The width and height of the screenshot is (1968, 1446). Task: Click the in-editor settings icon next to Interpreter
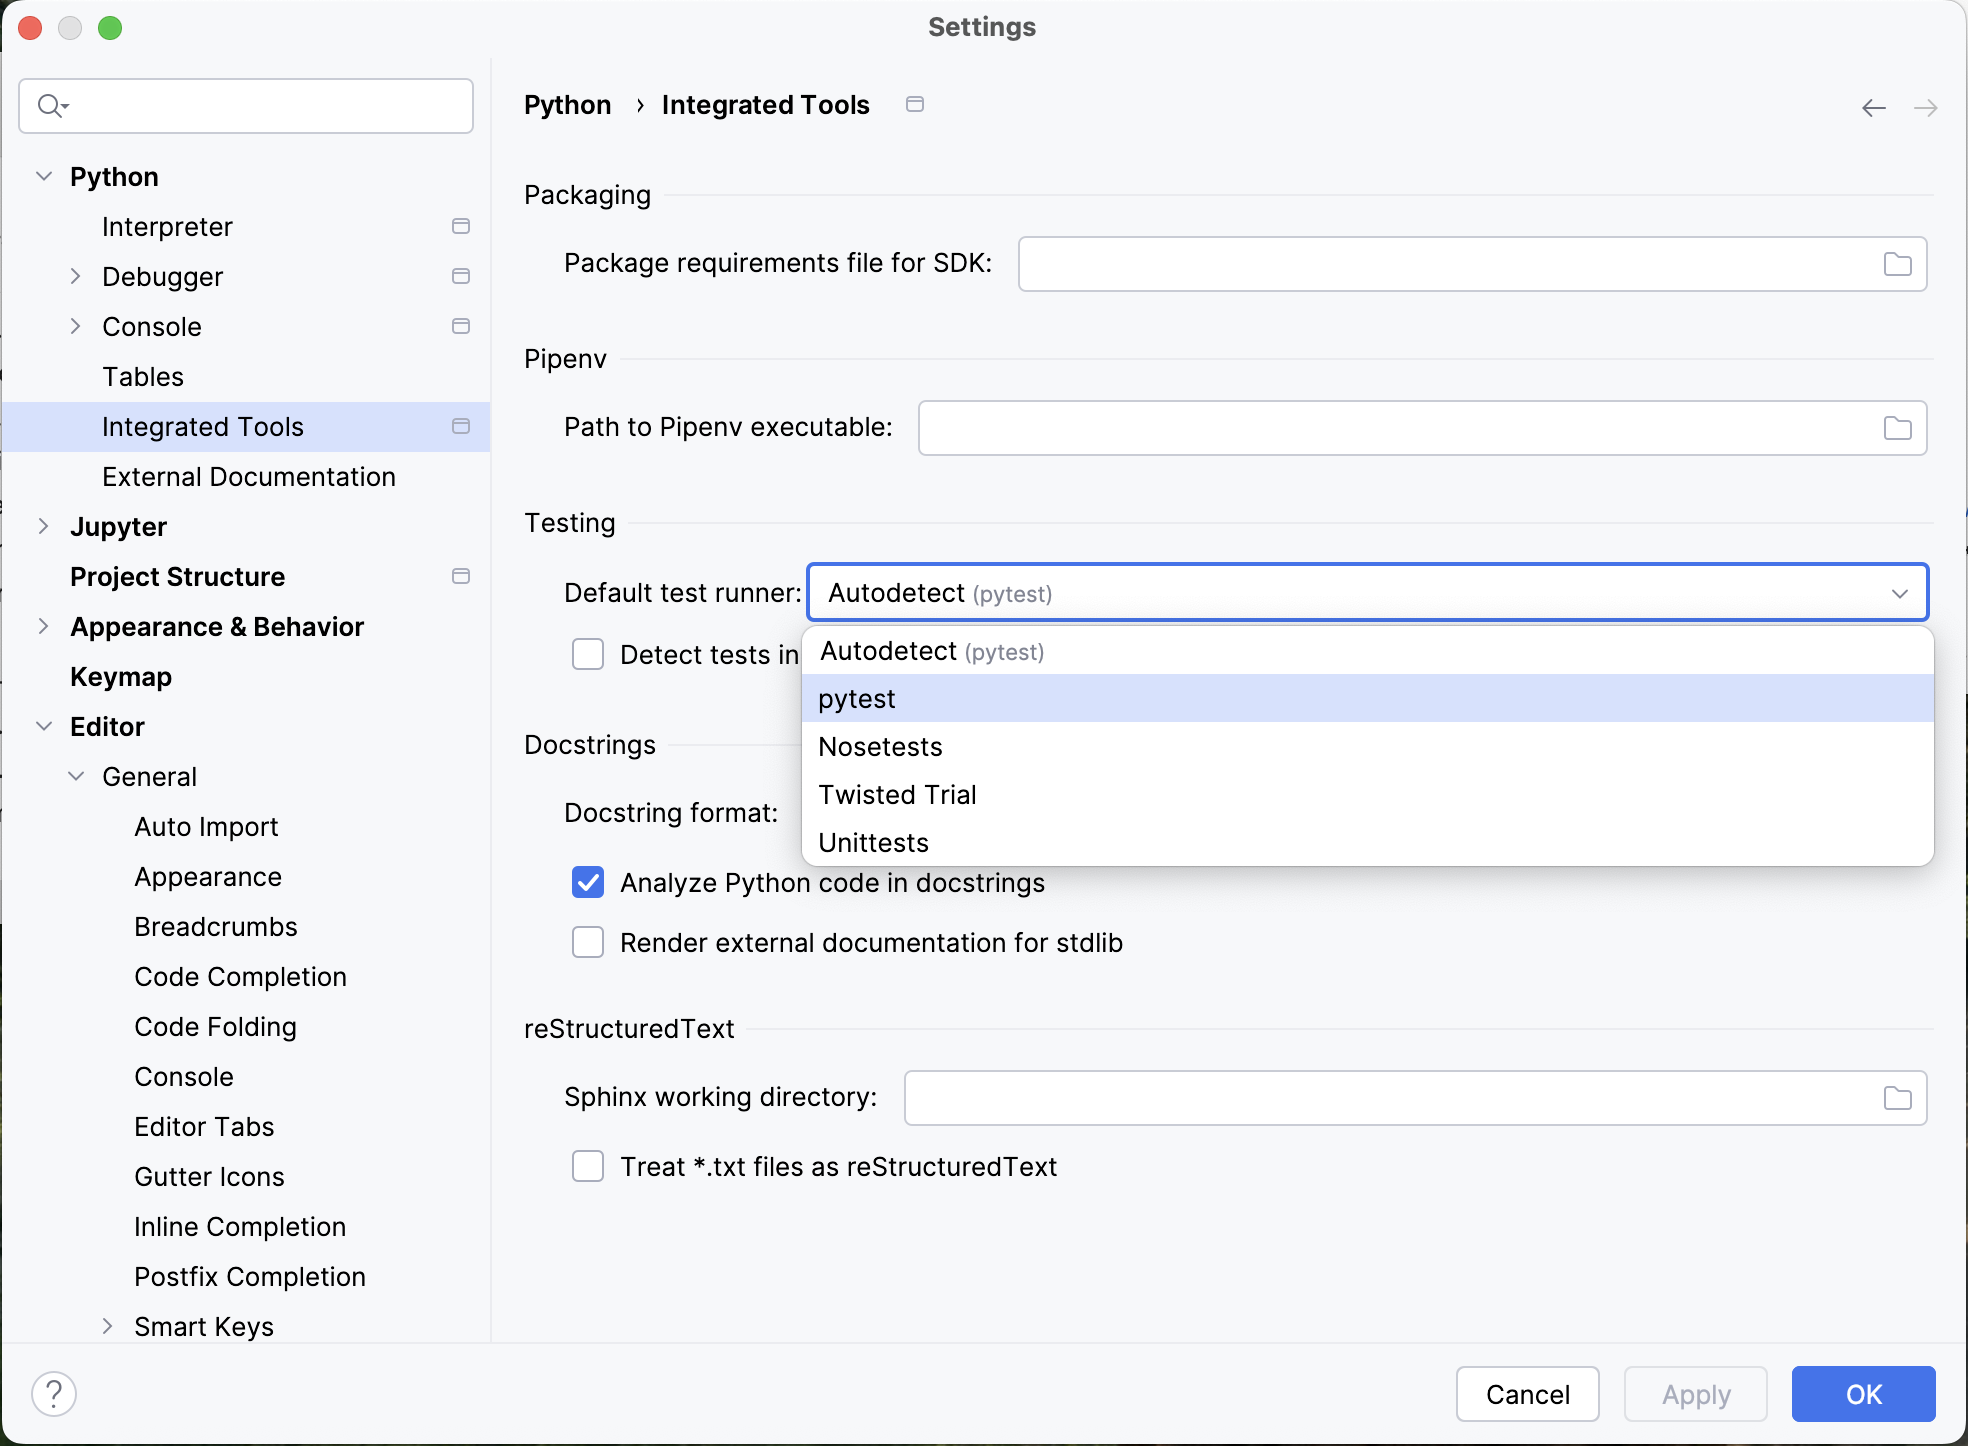coord(461,226)
